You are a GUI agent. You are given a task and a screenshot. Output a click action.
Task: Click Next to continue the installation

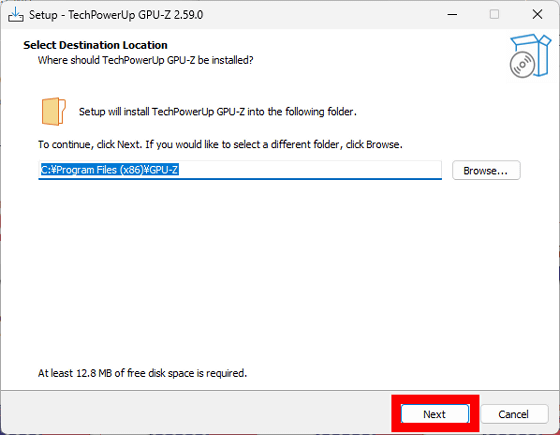[x=435, y=414]
